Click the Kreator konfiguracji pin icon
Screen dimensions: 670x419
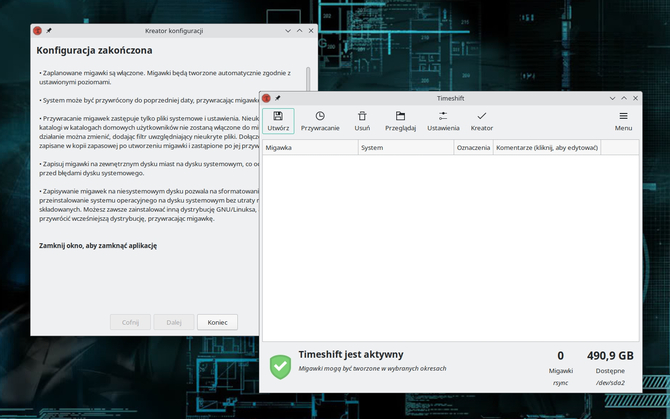[49, 31]
